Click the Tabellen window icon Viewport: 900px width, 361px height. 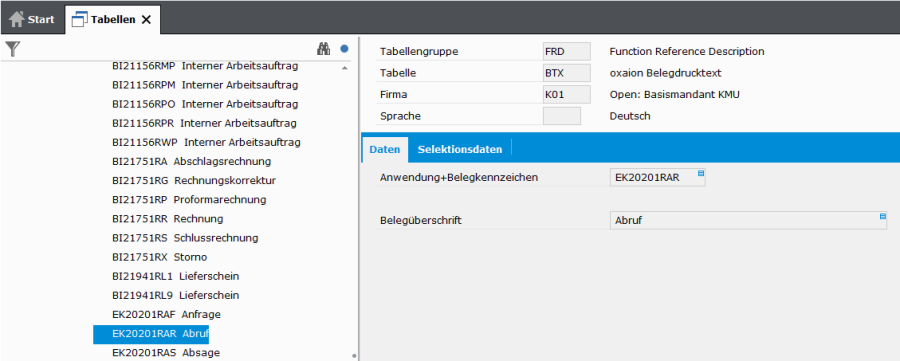(x=79, y=20)
